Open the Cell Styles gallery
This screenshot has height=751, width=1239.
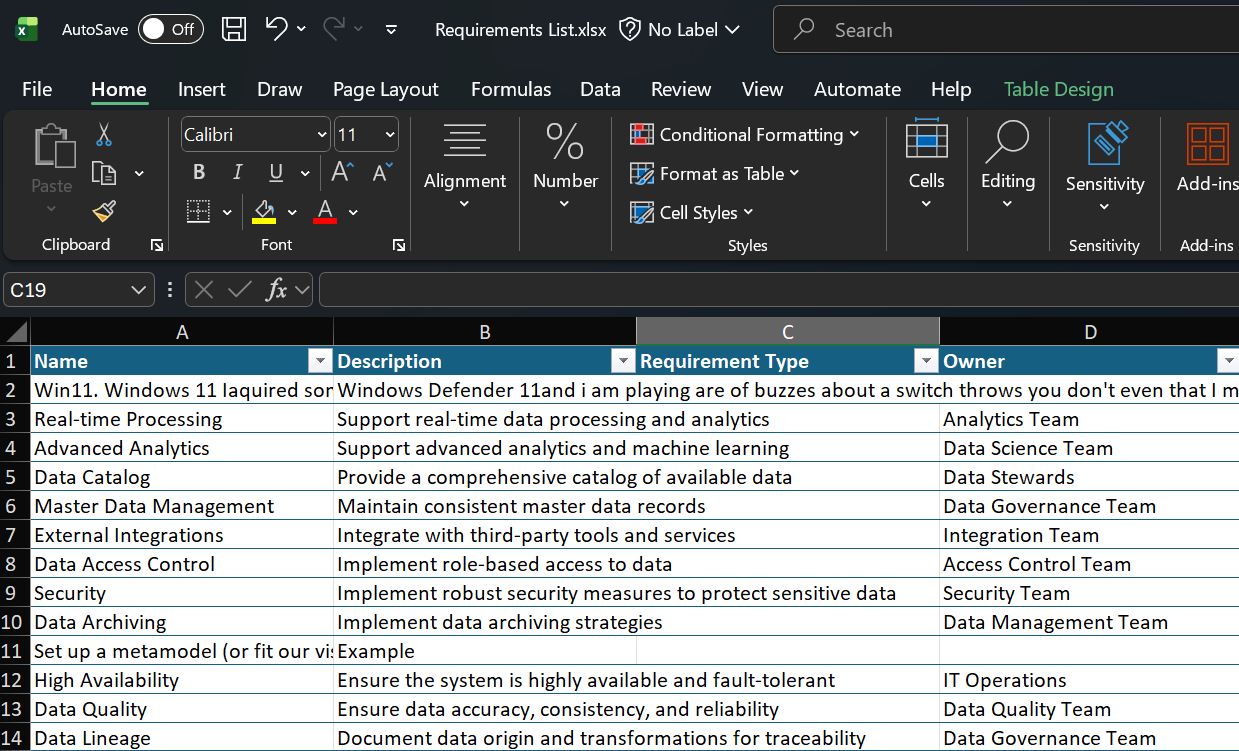click(x=692, y=212)
